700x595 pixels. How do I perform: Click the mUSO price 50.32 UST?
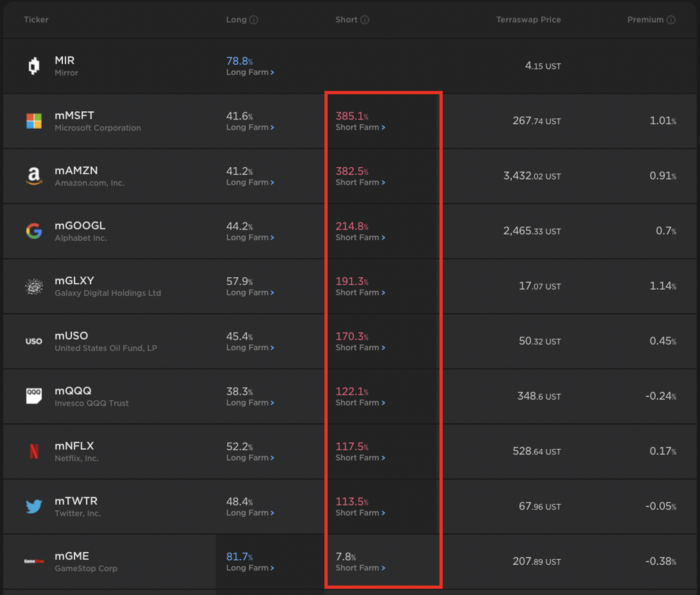pyautogui.click(x=540, y=341)
